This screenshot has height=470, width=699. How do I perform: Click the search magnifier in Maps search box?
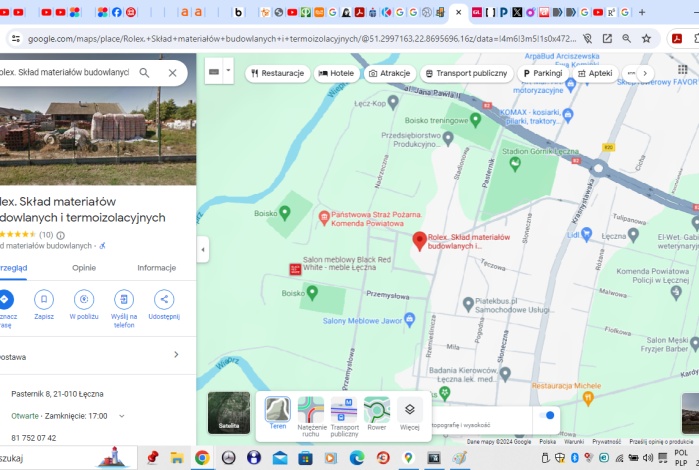(x=144, y=73)
